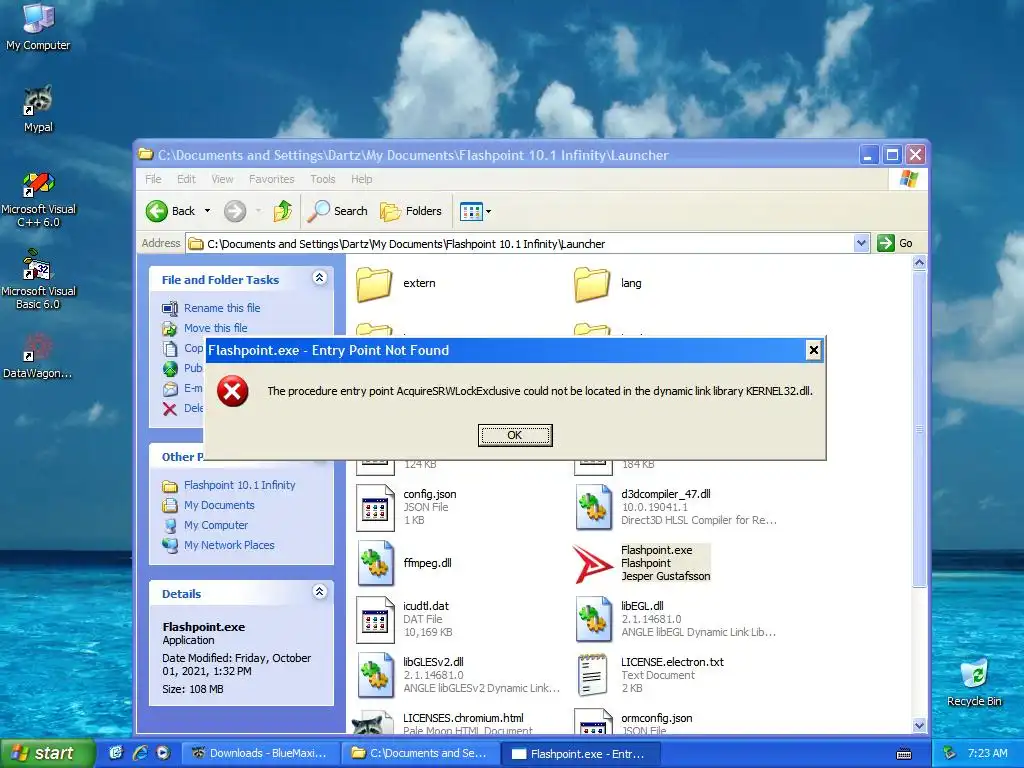Screen dimensions: 1024x768
Task: Collapse the File and Folder Tasks panel
Action: 319,278
